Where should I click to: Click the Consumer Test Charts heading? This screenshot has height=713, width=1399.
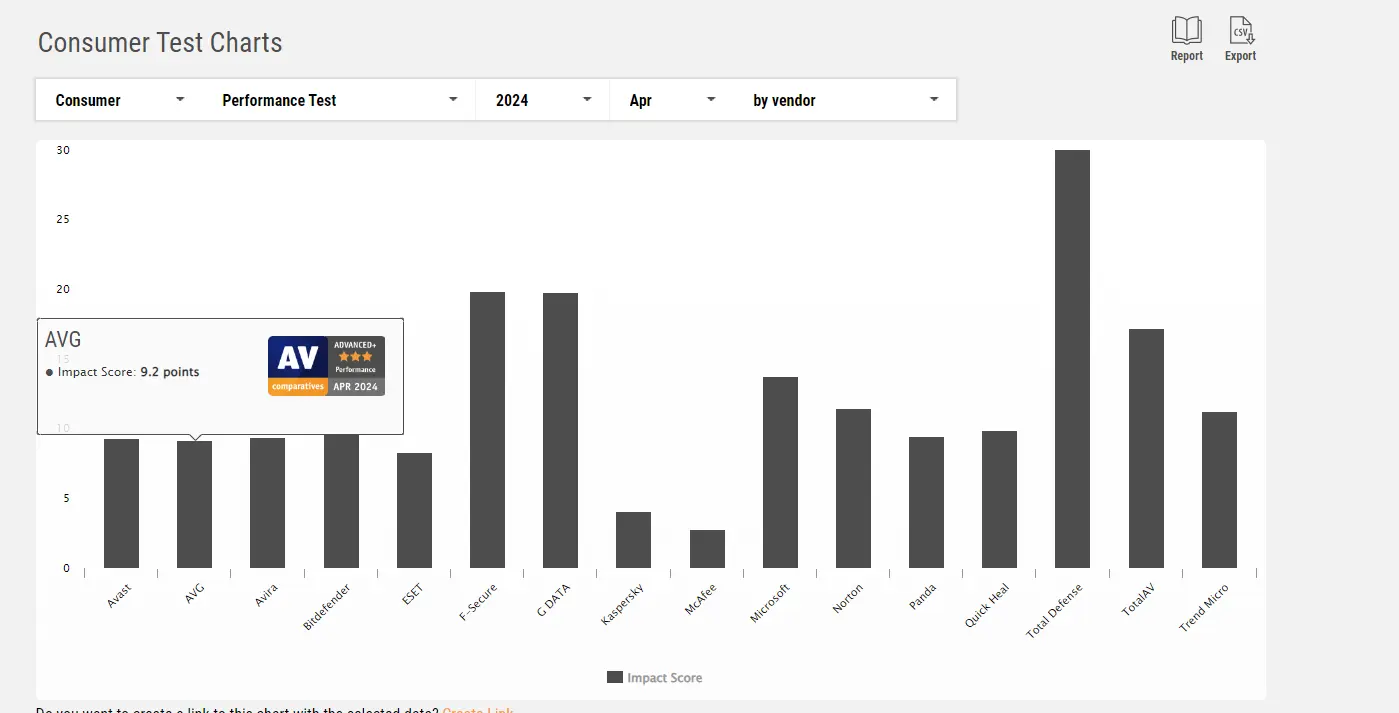[160, 42]
